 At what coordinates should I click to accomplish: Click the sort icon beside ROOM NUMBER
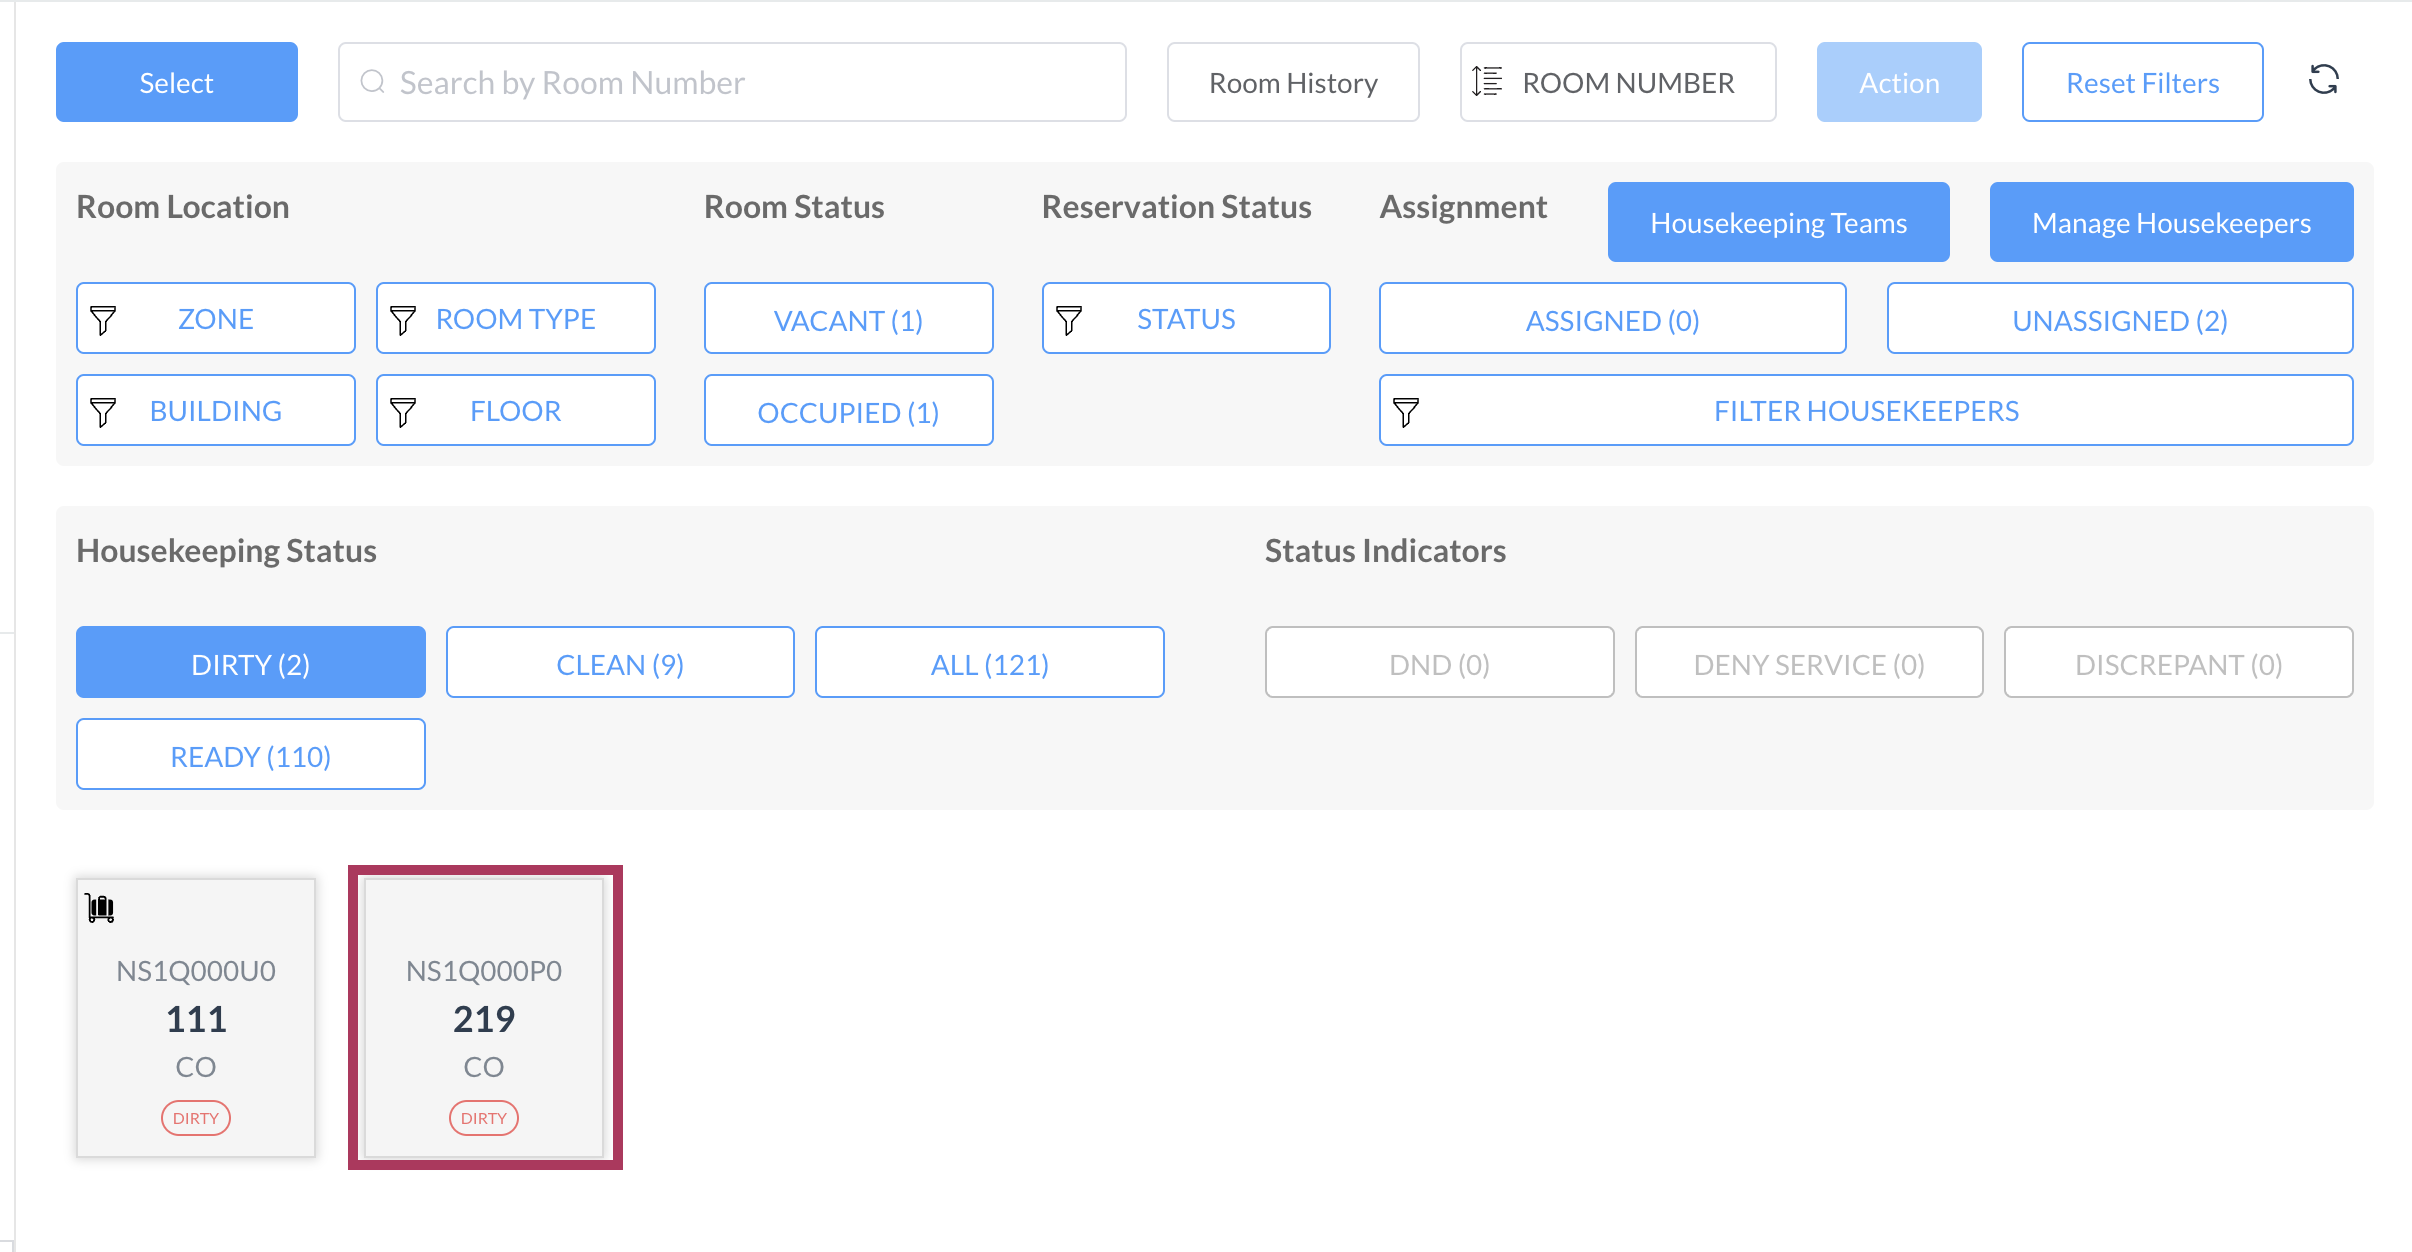coord(1487,82)
